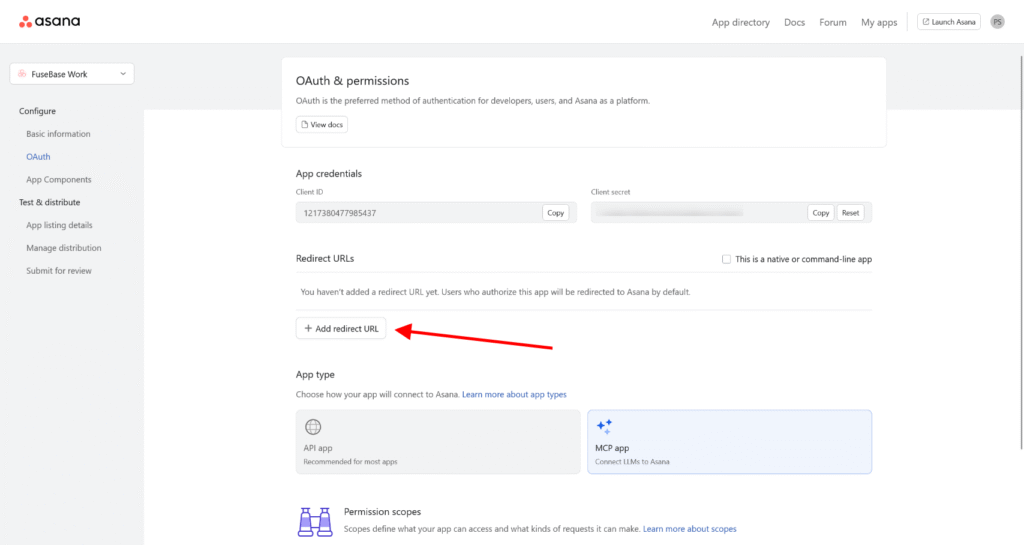This screenshot has height=545, width=1024.
Task: Open App directory in top navigation
Action: [x=741, y=22]
